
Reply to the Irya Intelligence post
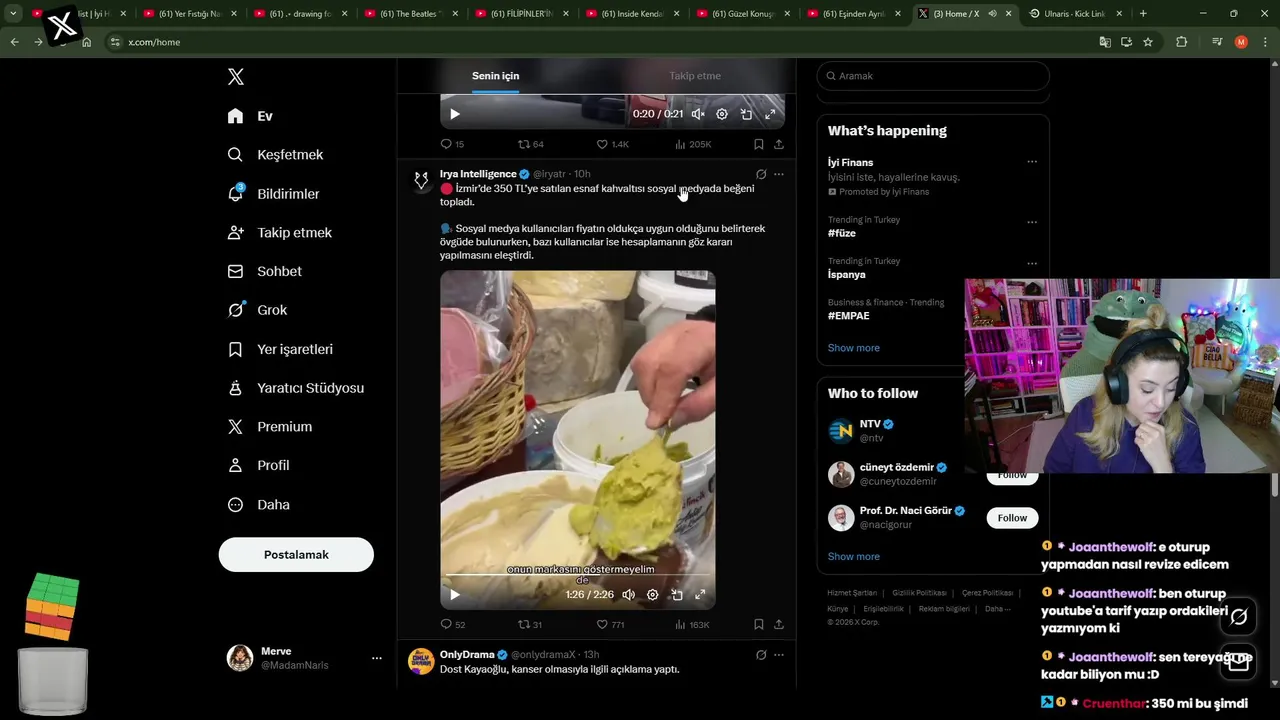coord(453,624)
